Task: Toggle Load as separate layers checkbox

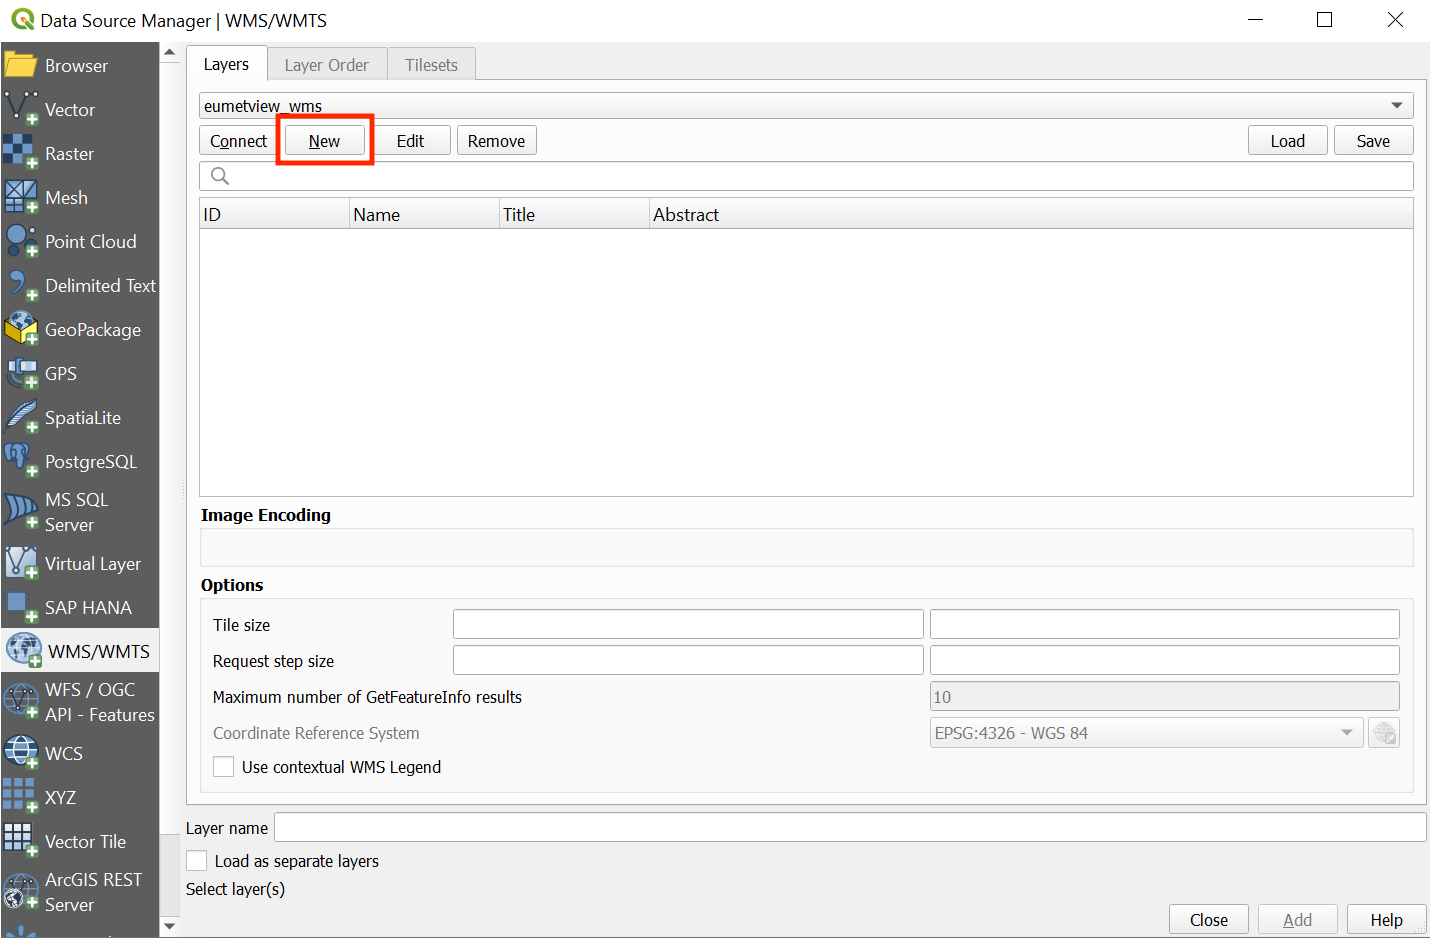Action: click(197, 861)
